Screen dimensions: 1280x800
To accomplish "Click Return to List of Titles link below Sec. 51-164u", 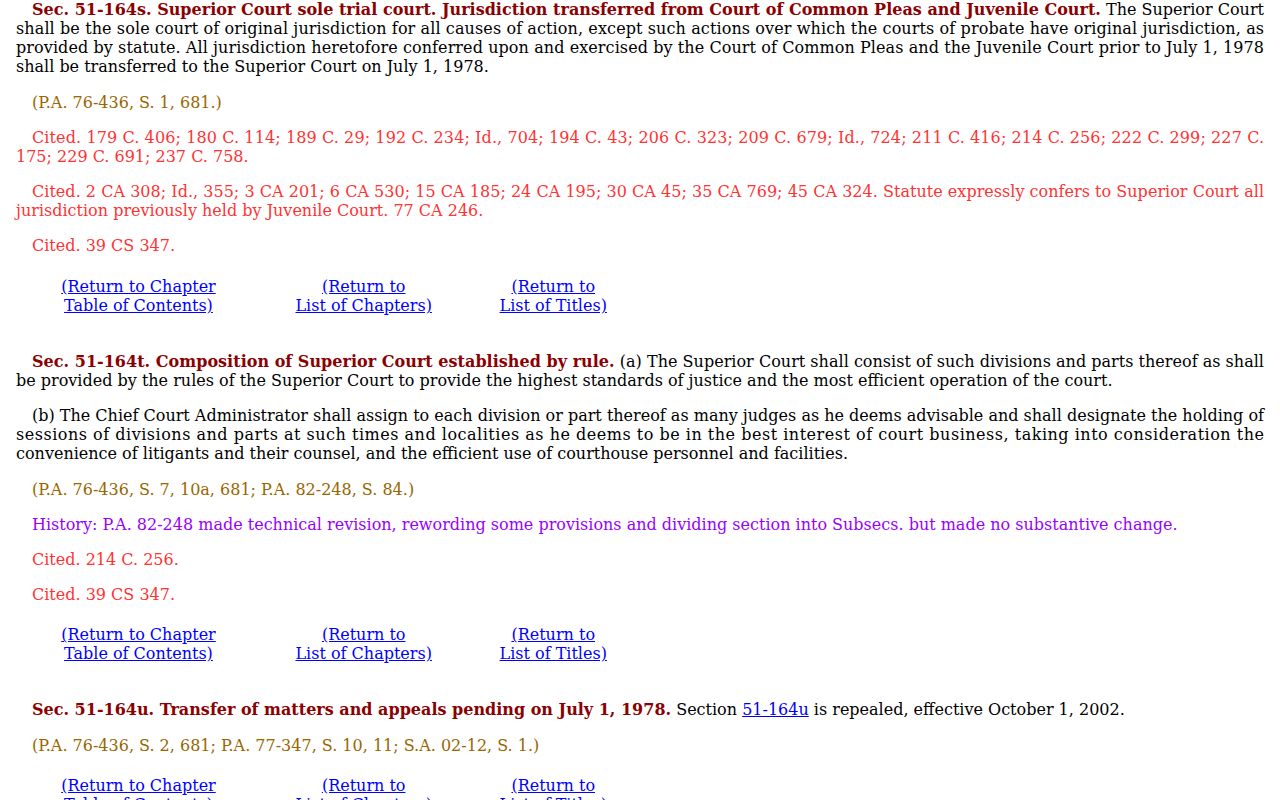I will click(553, 786).
